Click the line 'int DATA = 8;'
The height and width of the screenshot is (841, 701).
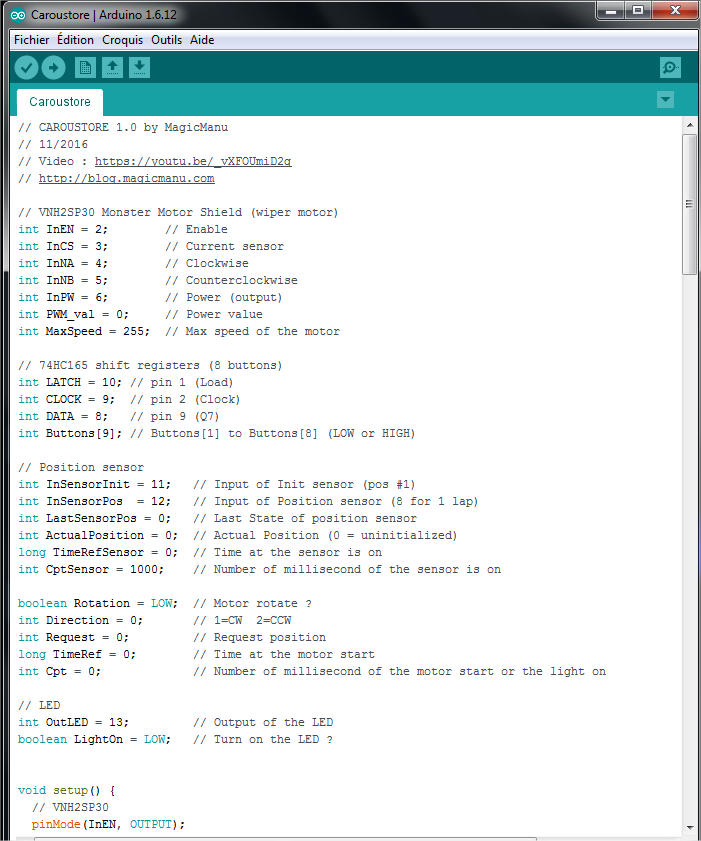point(63,416)
